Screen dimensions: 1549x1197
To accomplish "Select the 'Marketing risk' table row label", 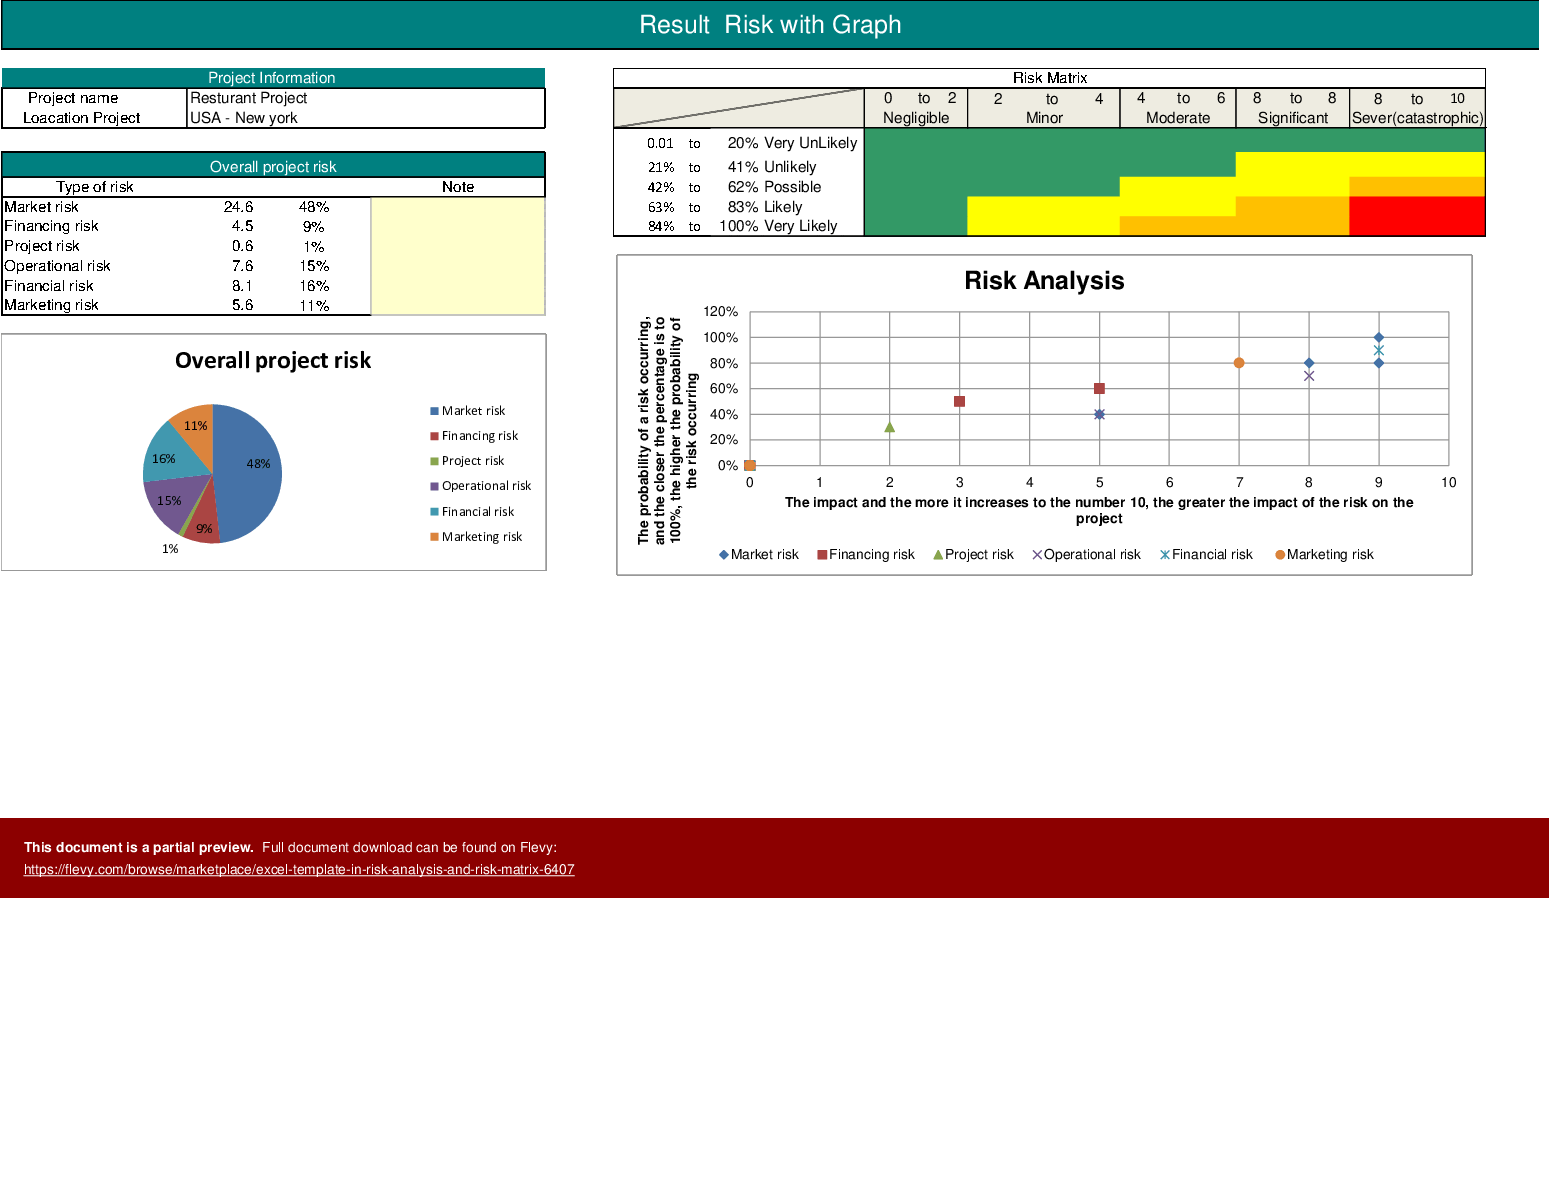I will pos(51,305).
